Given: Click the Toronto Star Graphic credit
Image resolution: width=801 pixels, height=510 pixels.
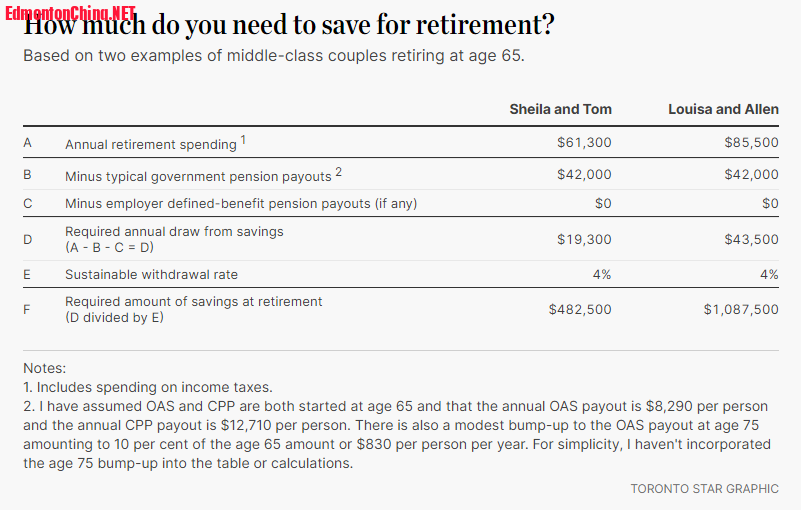Looking at the screenshot, I should [x=704, y=489].
